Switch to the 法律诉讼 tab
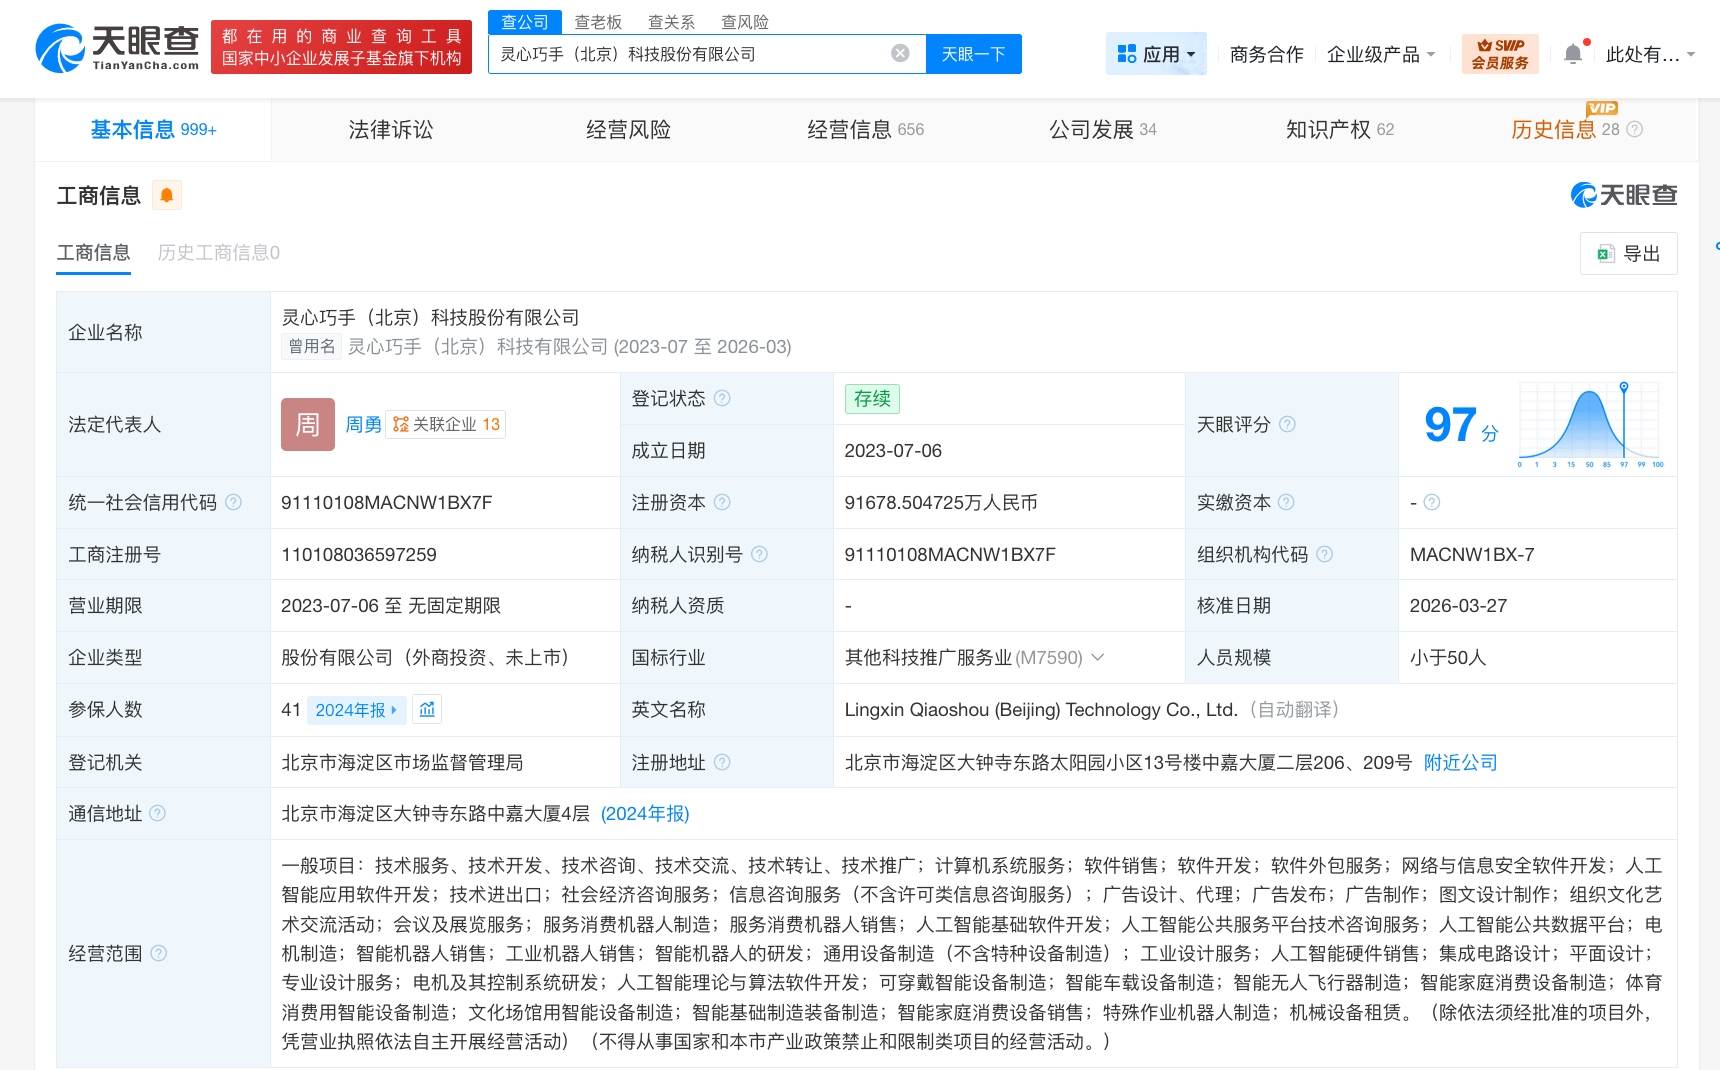The width and height of the screenshot is (1720, 1070). [x=390, y=129]
